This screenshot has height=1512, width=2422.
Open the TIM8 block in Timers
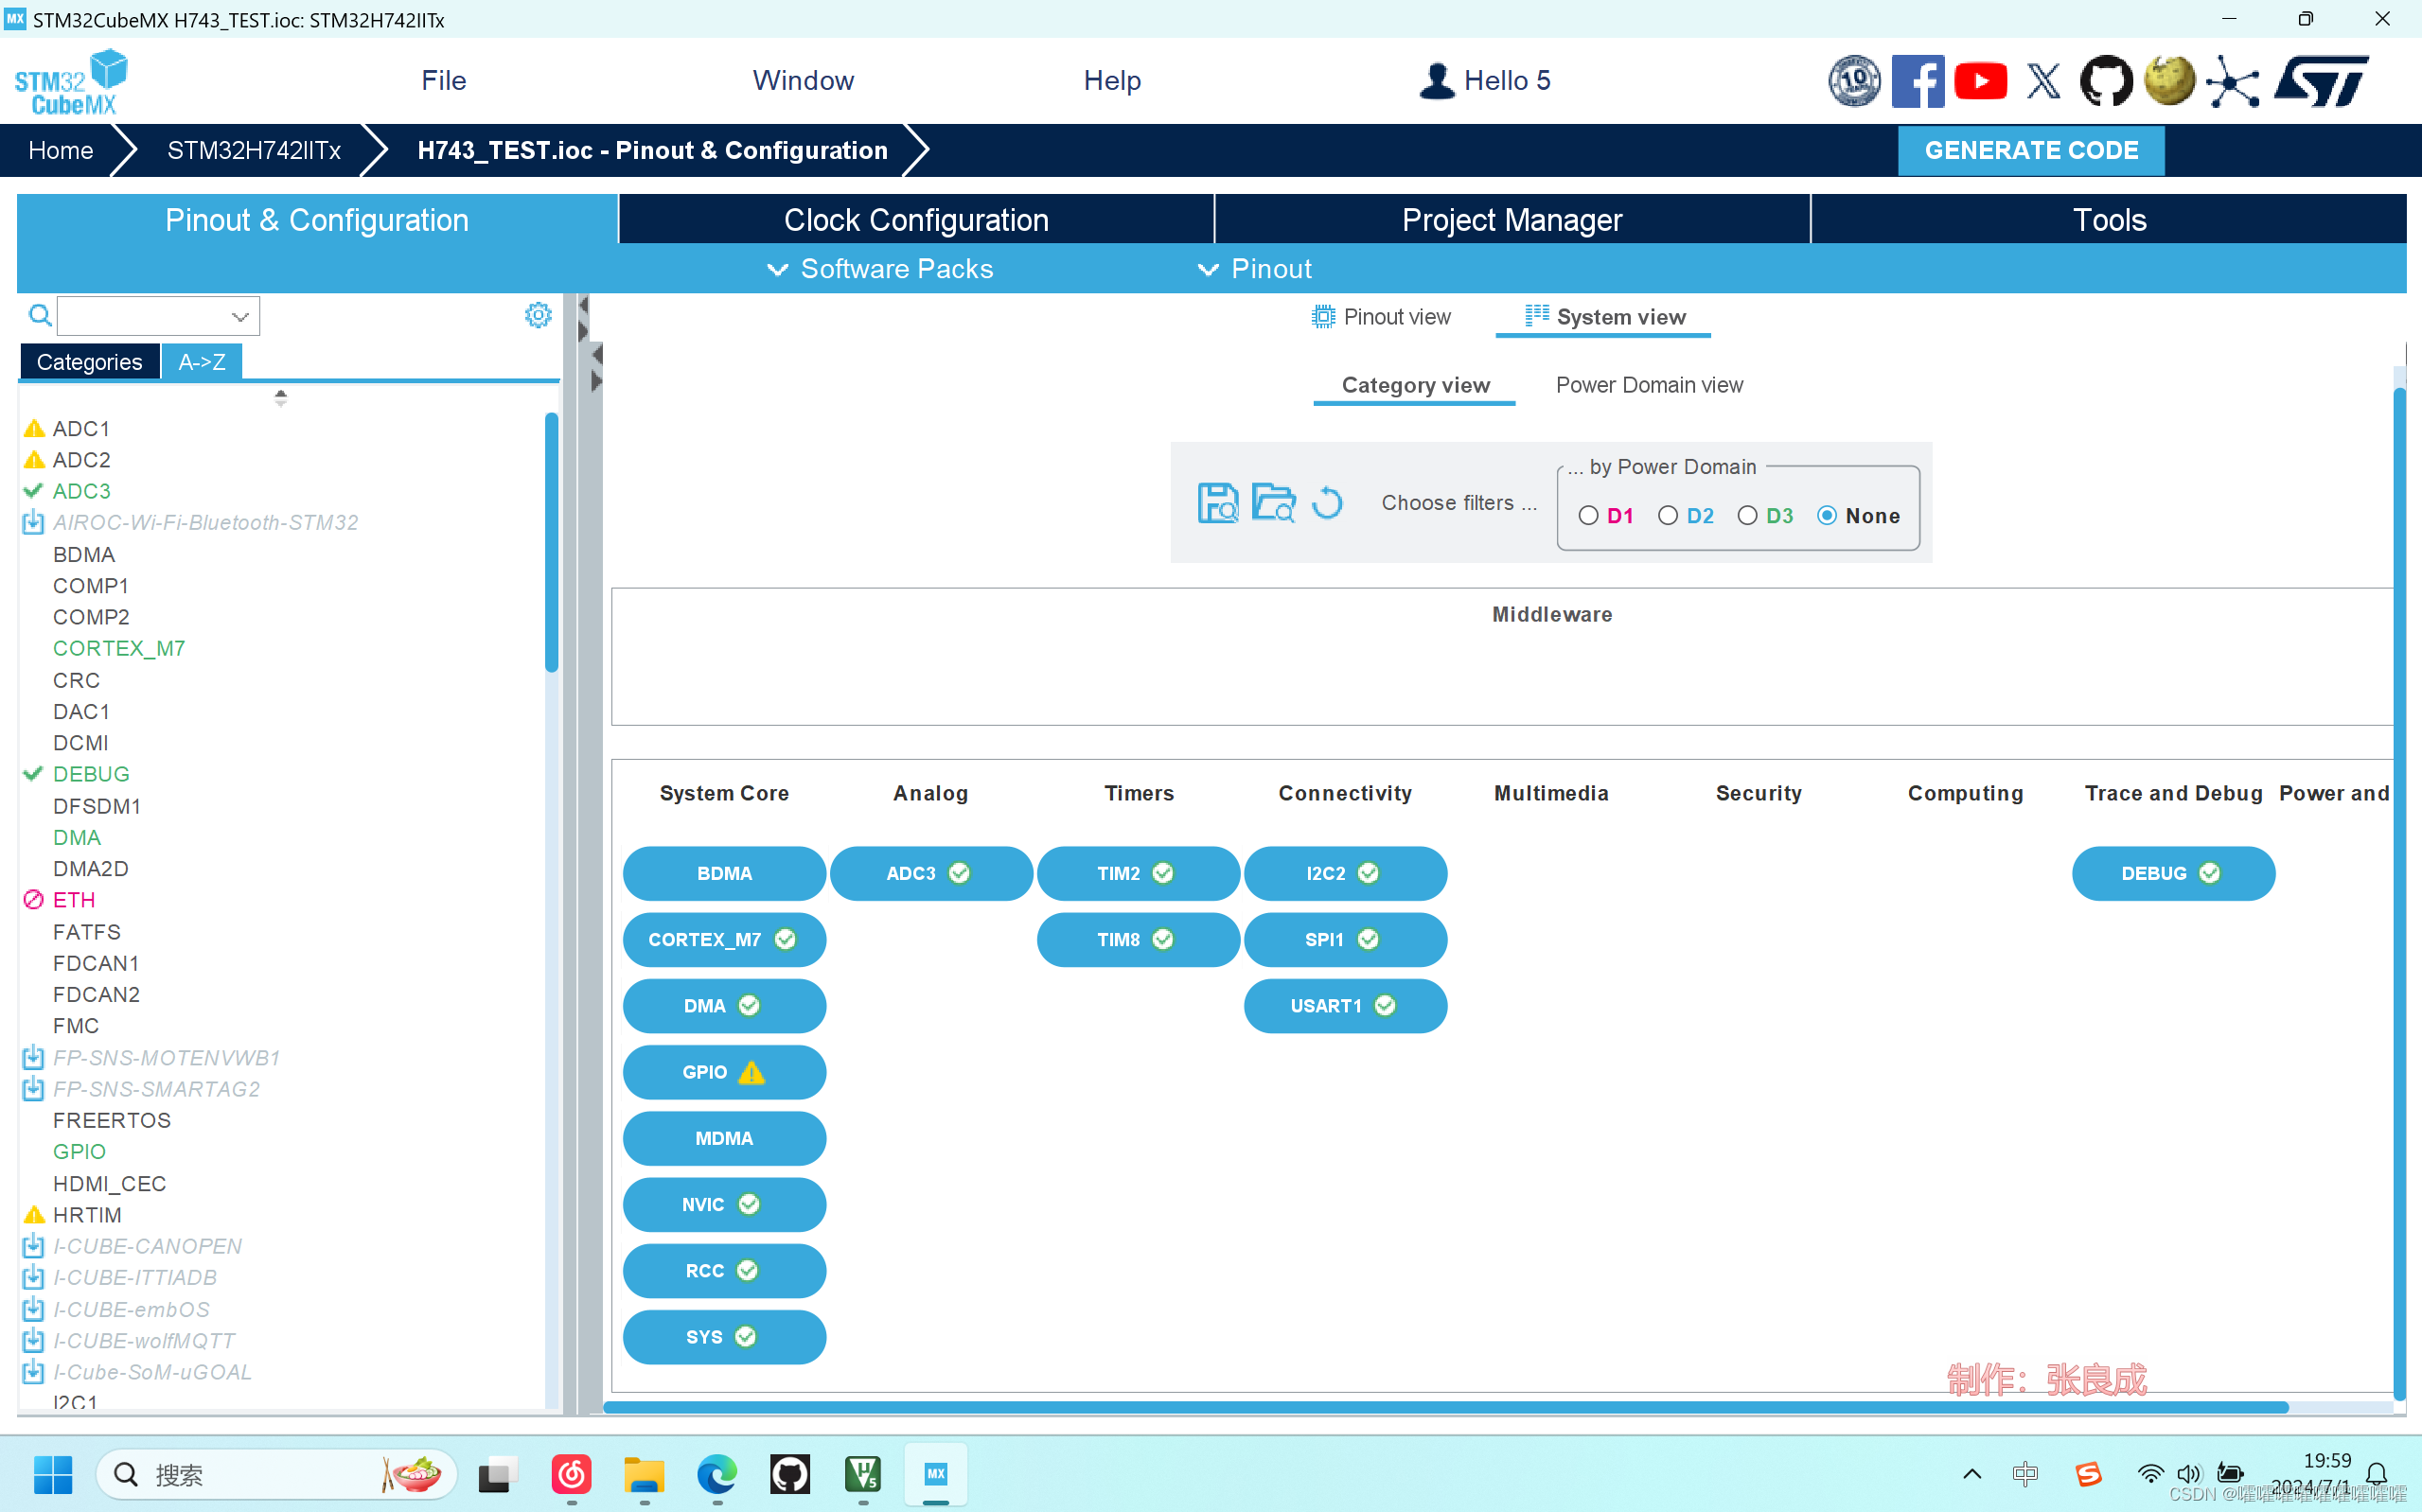coord(1138,939)
